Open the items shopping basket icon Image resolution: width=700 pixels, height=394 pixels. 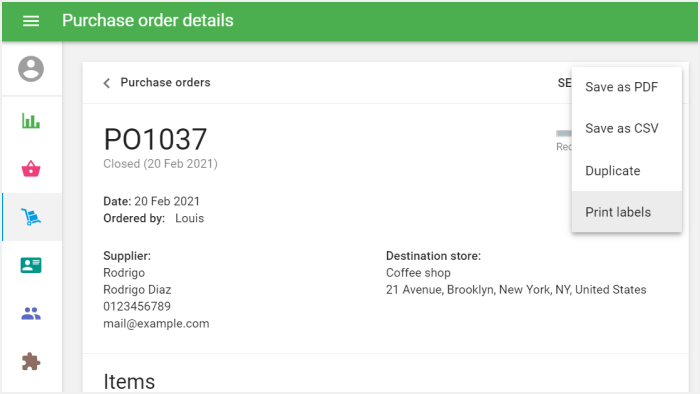point(31,169)
